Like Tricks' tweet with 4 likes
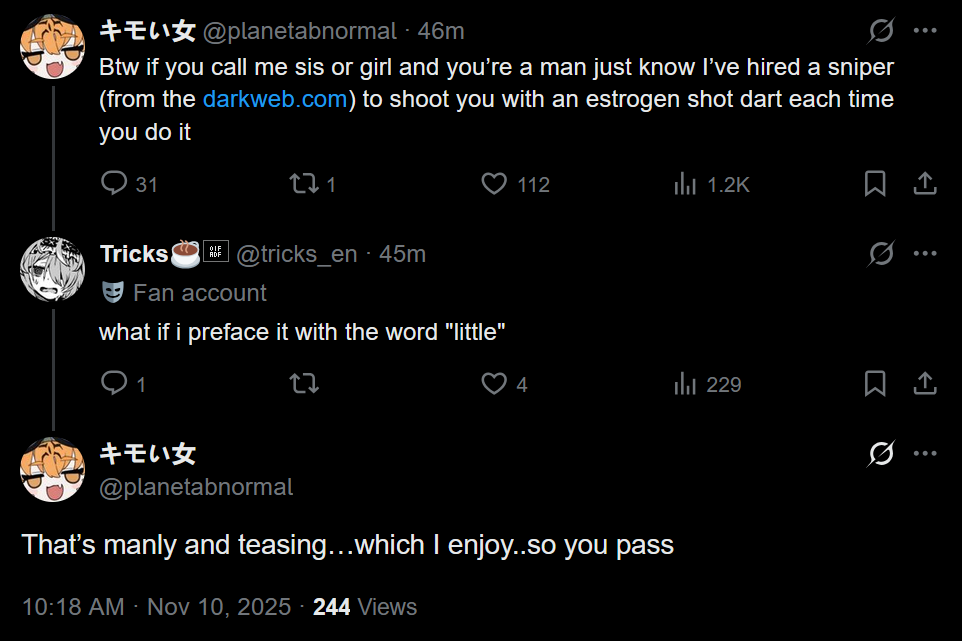 pyautogui.click(x=495, y=384)
